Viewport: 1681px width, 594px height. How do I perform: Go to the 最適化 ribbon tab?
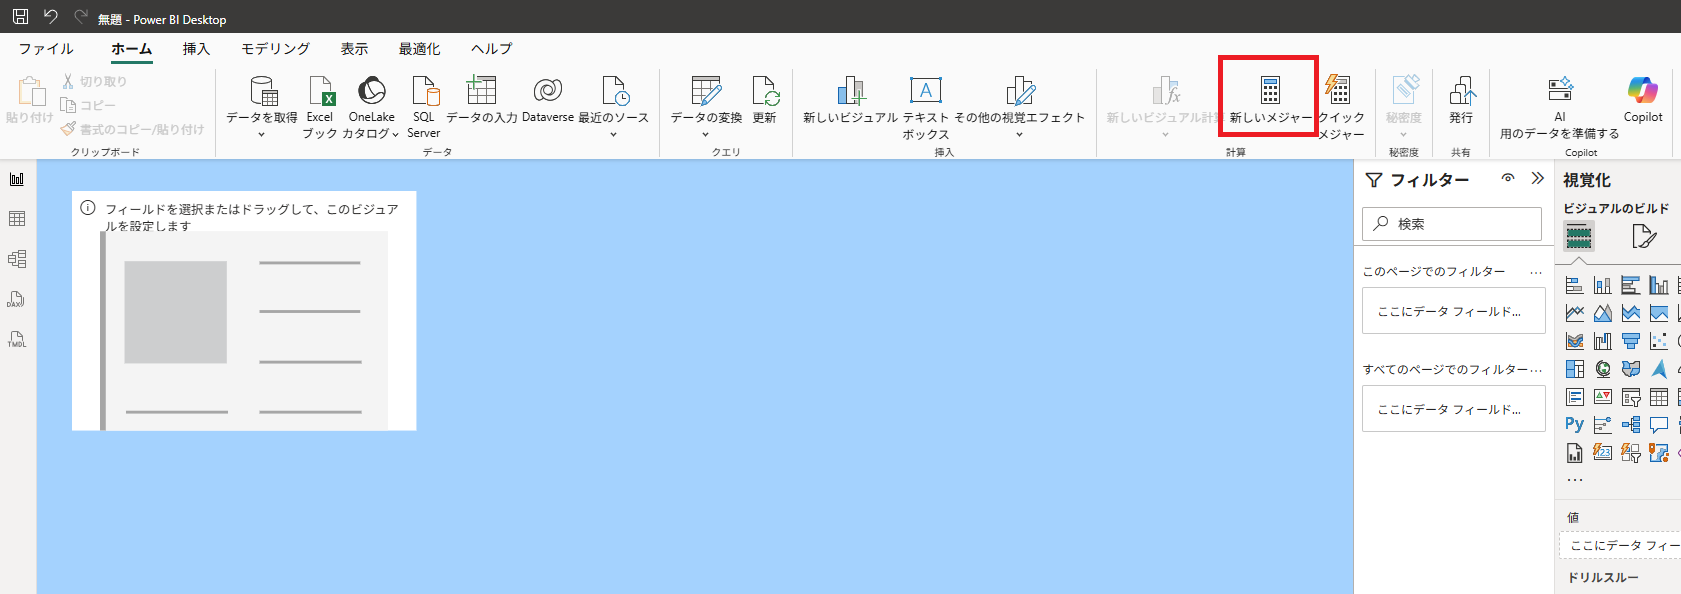pos(419,49)
